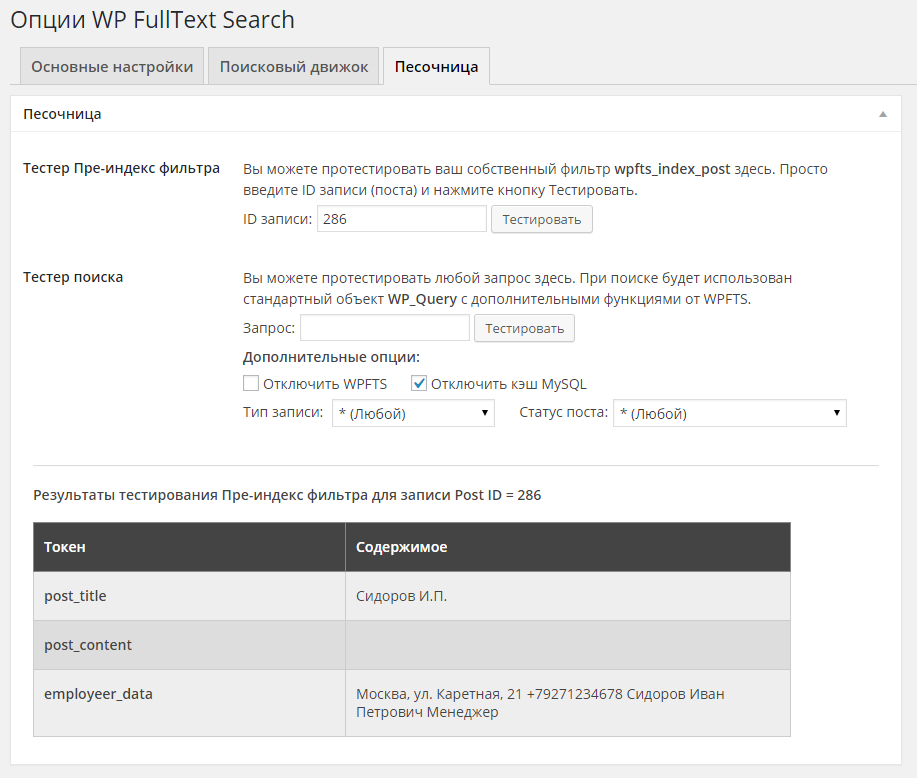The height and width of the screenshot is (778, 917).
Task: Open the Основные настройки tab
Action: pyautogui.click(x=112, y=66)
